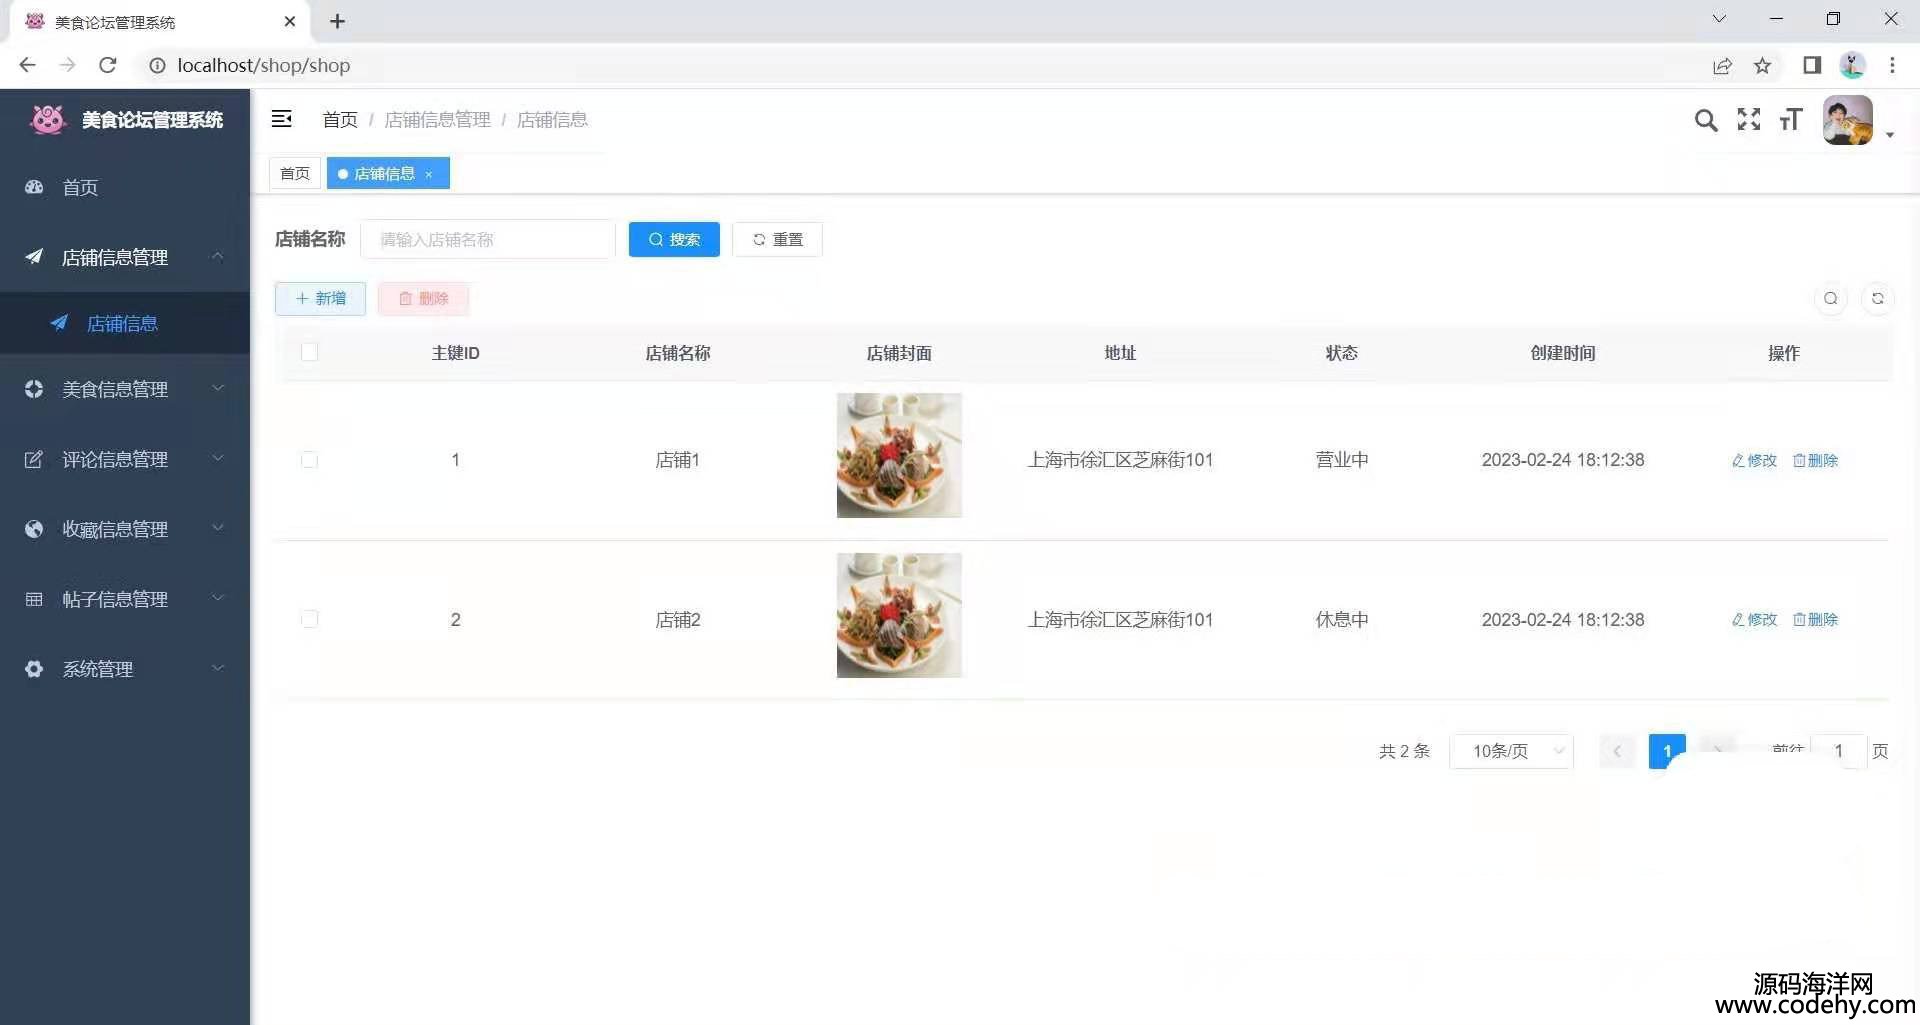Reload the page in the browser
Viewport: 1920px width, 1025px height.
click(108, 66)
